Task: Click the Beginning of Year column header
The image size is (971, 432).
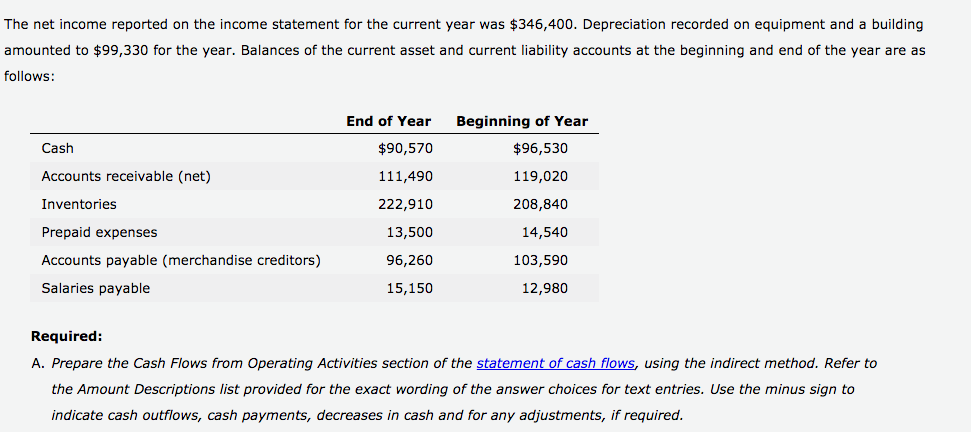Action: 522,121
